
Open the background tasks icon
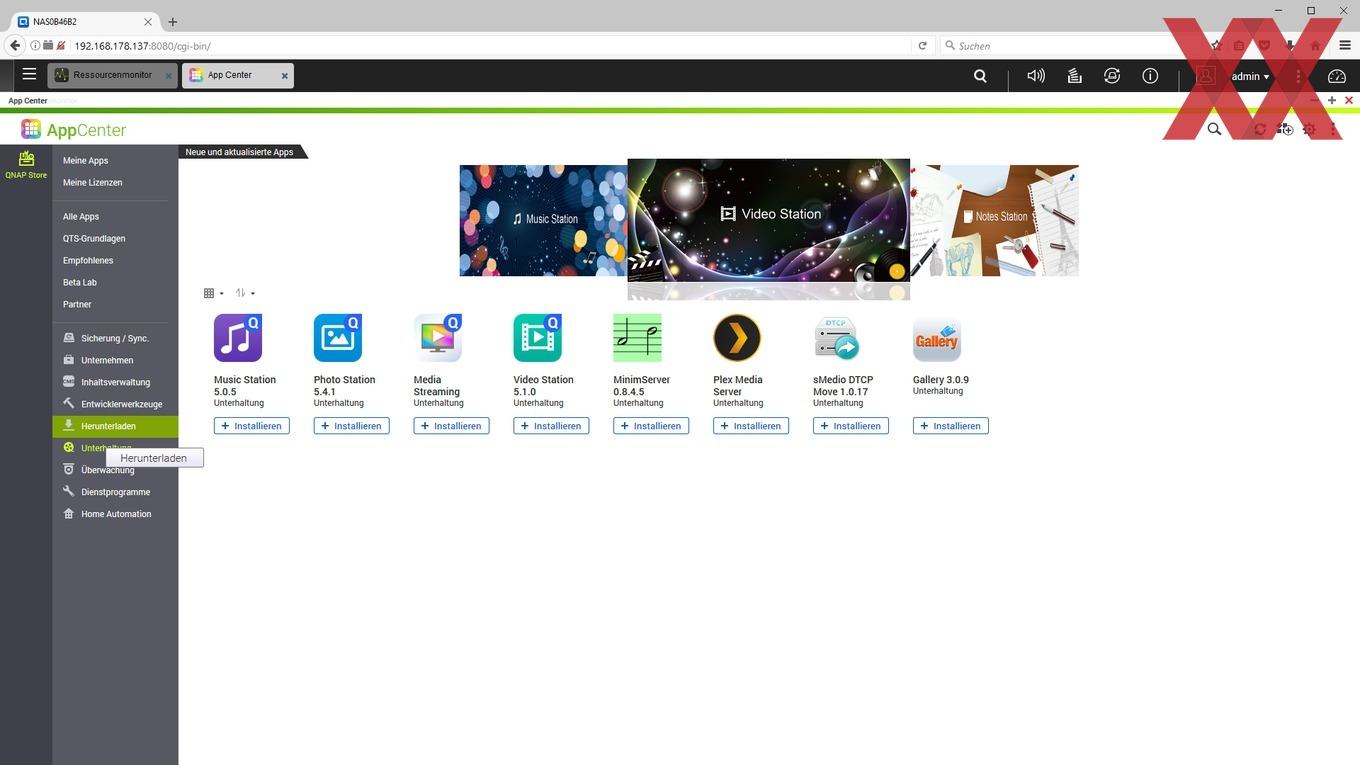click(x=1074, y=76)
